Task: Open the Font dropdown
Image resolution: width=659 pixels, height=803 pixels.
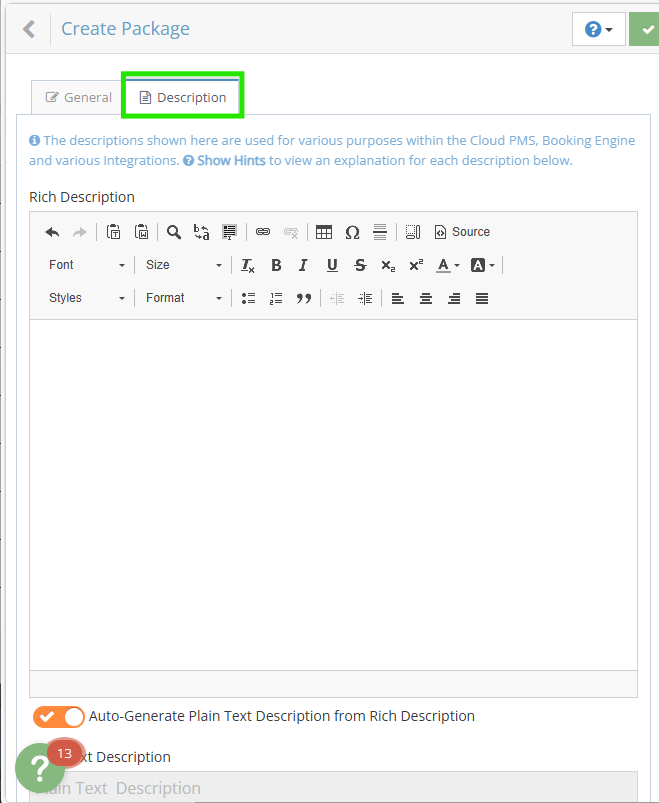Action: click(x=87, y=265)
